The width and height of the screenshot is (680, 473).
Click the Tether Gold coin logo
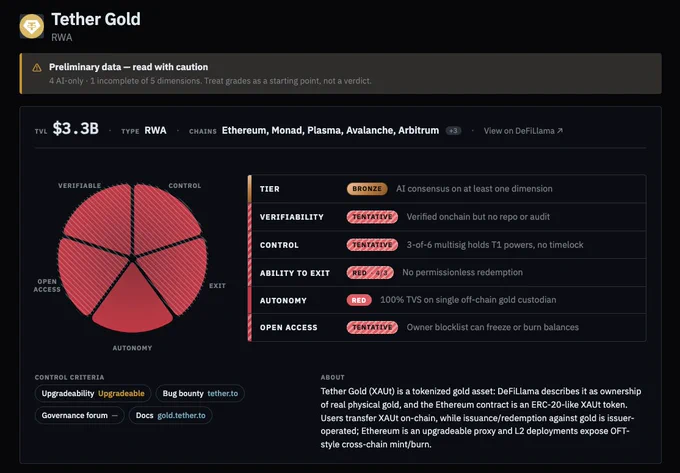pyautogui.click(x=32, y=26)
